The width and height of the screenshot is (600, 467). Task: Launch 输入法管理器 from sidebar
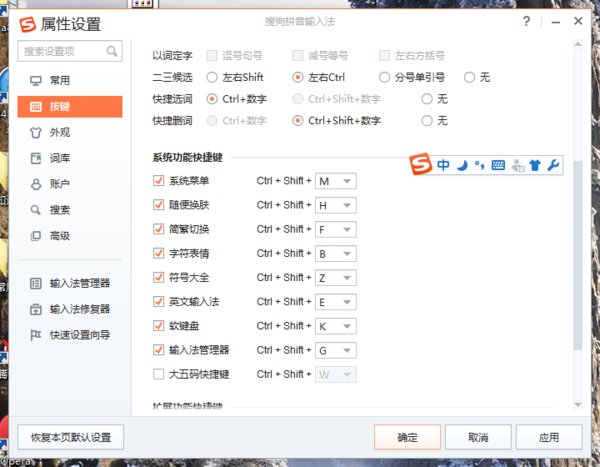(x=70, y=283)
